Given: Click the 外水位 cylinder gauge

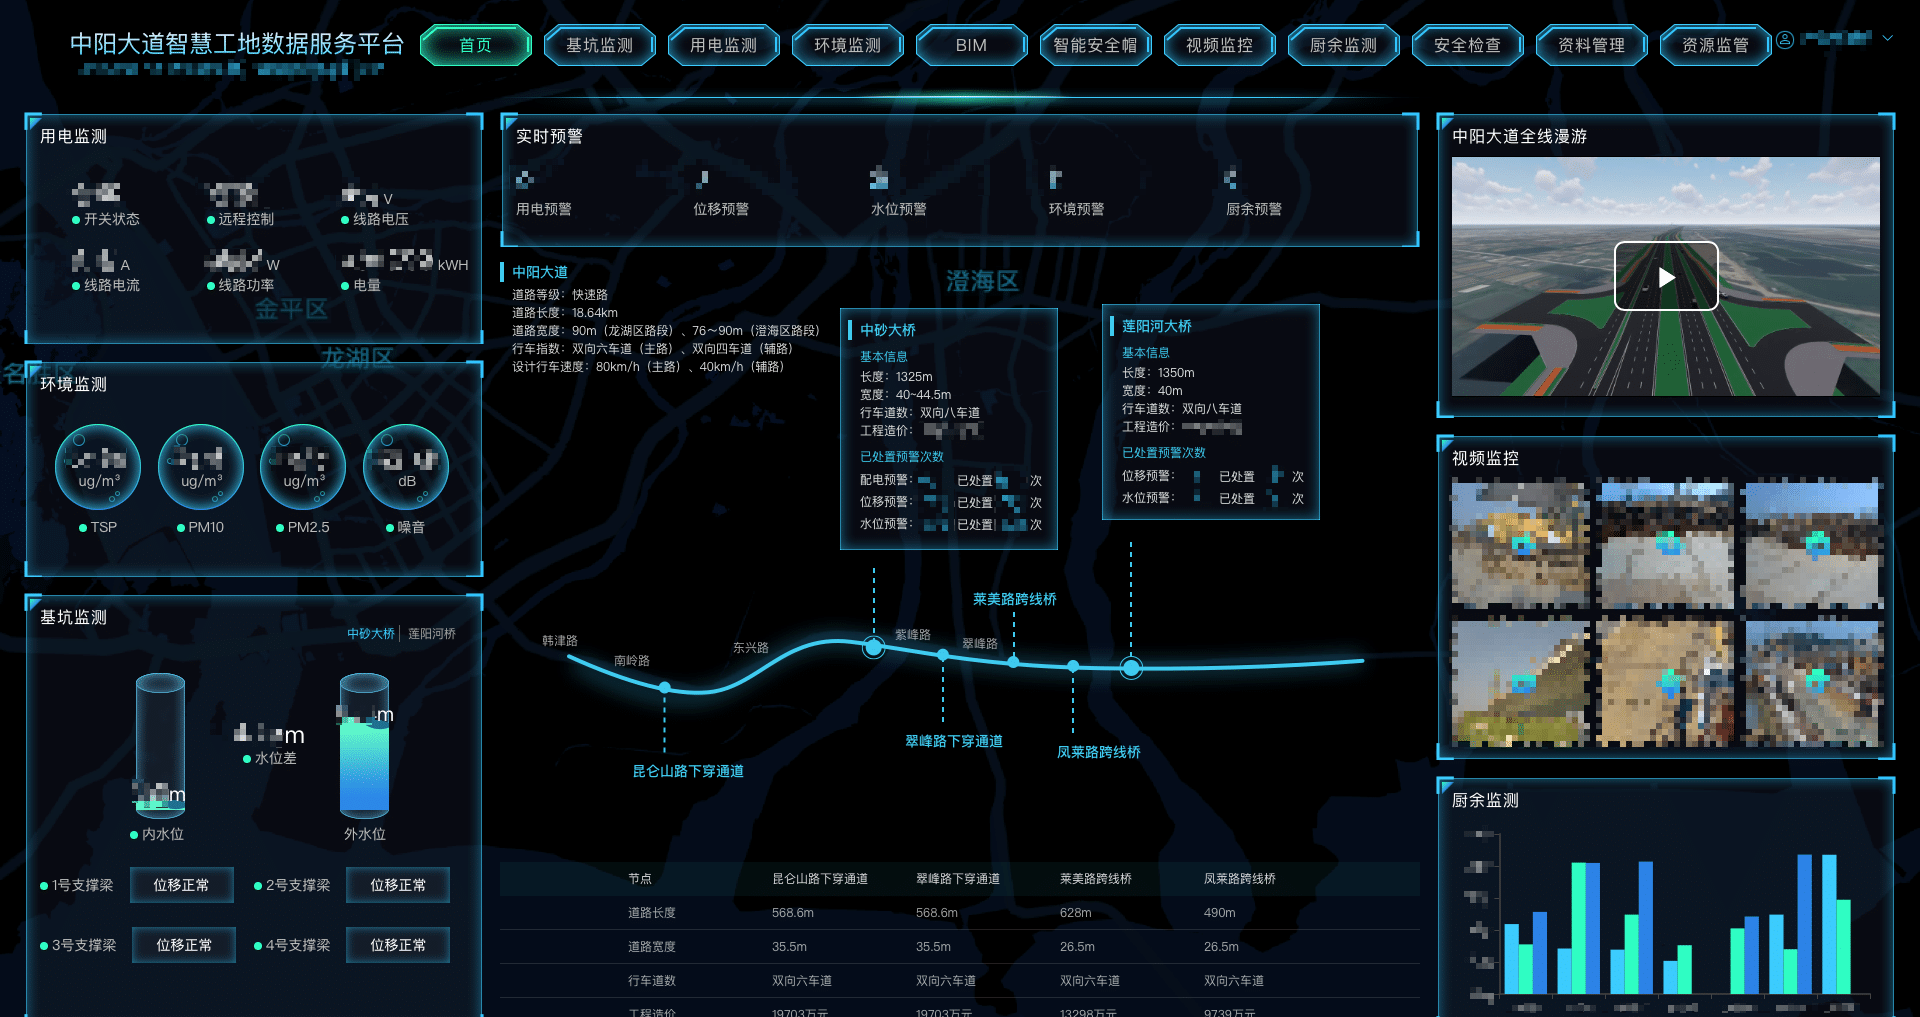Looking at the screenshot, I should 364,746.
